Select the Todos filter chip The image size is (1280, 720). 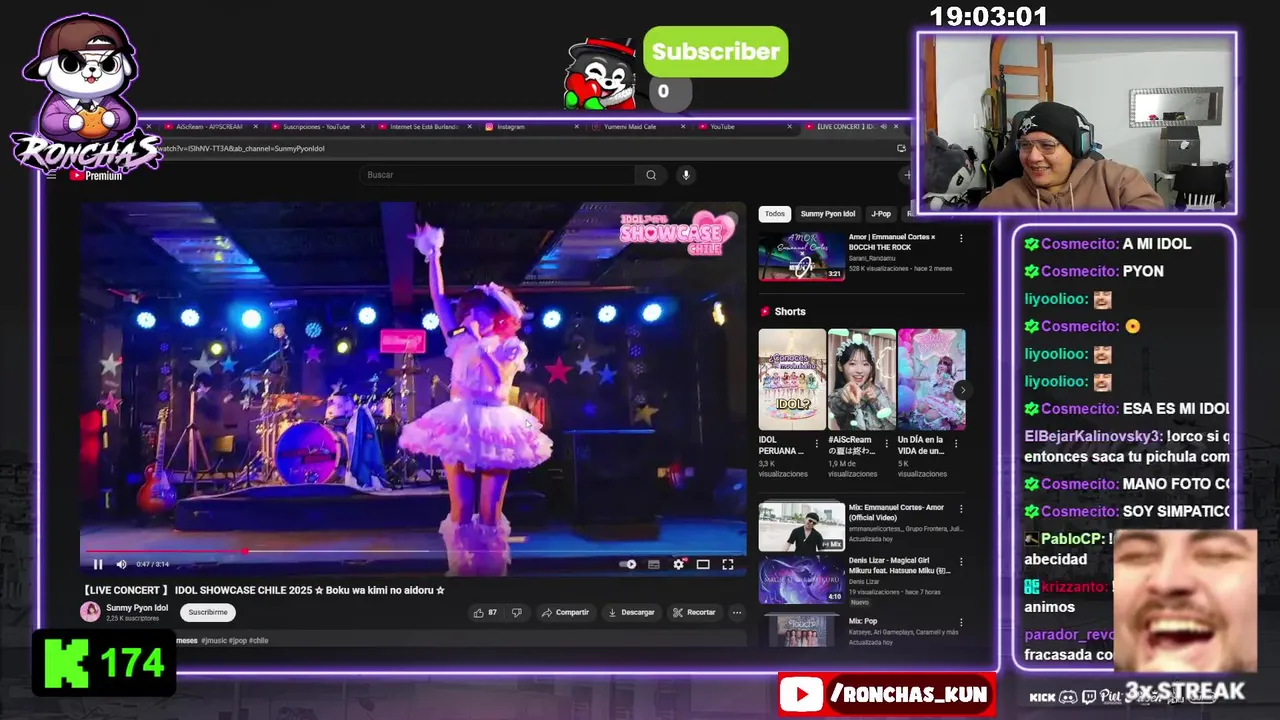[x=775, y=214]
